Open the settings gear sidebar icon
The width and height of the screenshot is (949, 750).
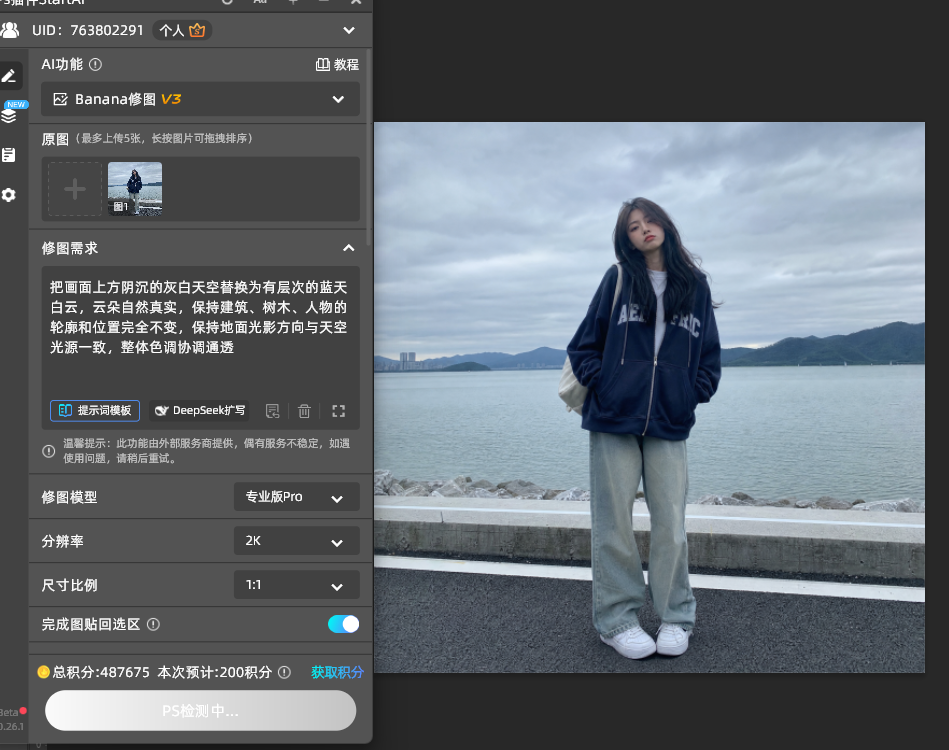8,195
